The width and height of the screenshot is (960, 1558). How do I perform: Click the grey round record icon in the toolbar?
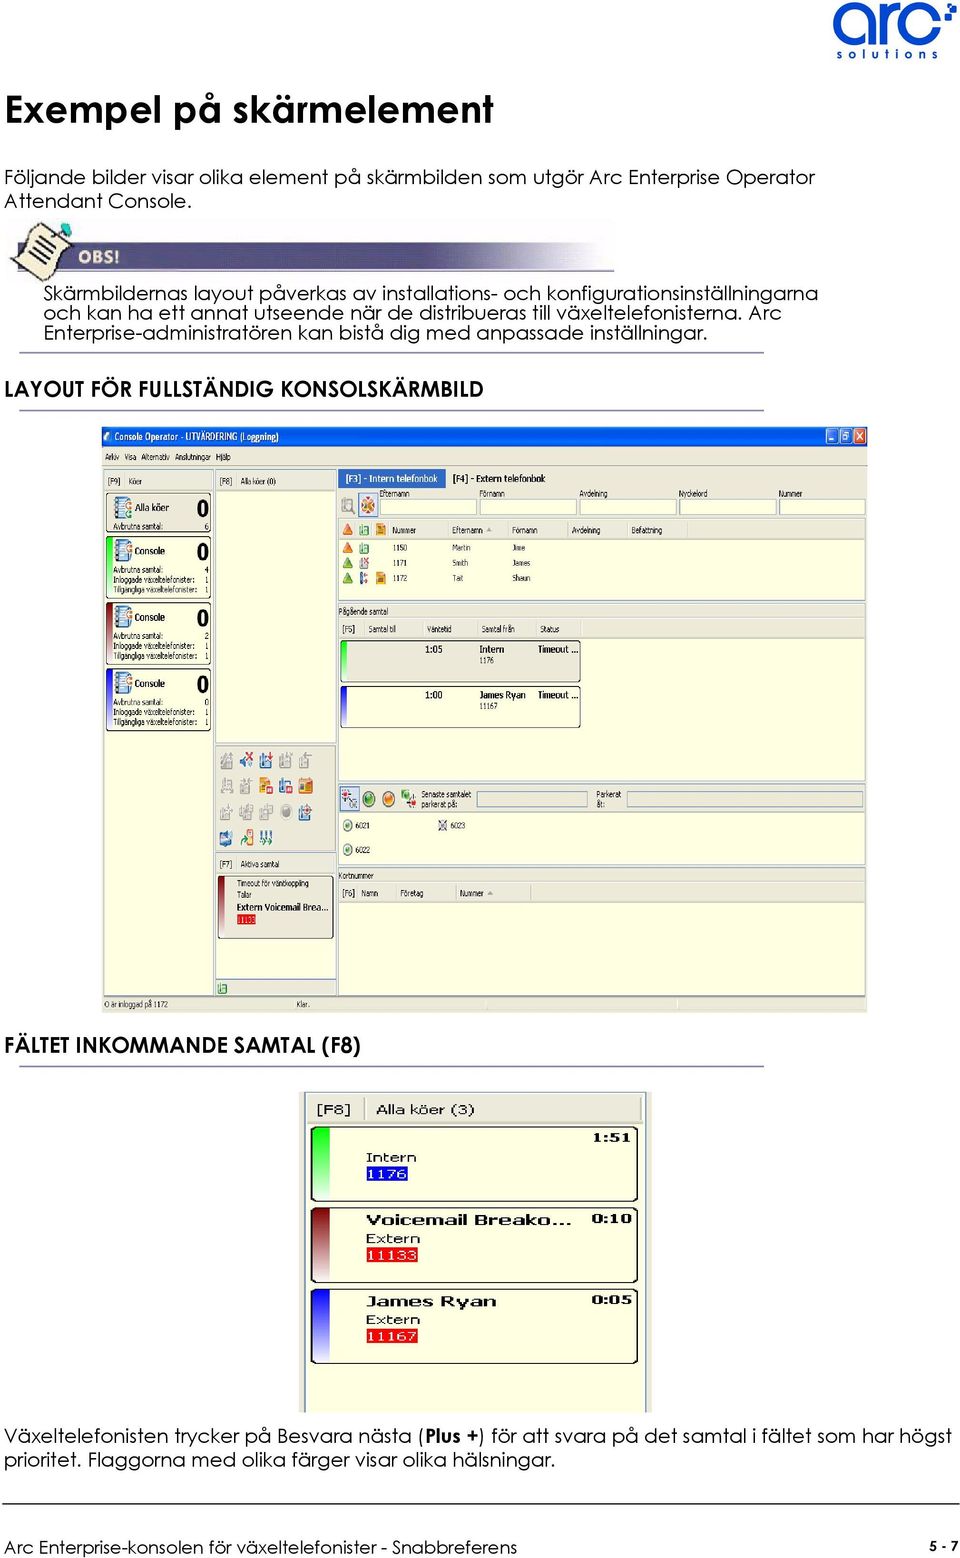(x=286, y=812)
